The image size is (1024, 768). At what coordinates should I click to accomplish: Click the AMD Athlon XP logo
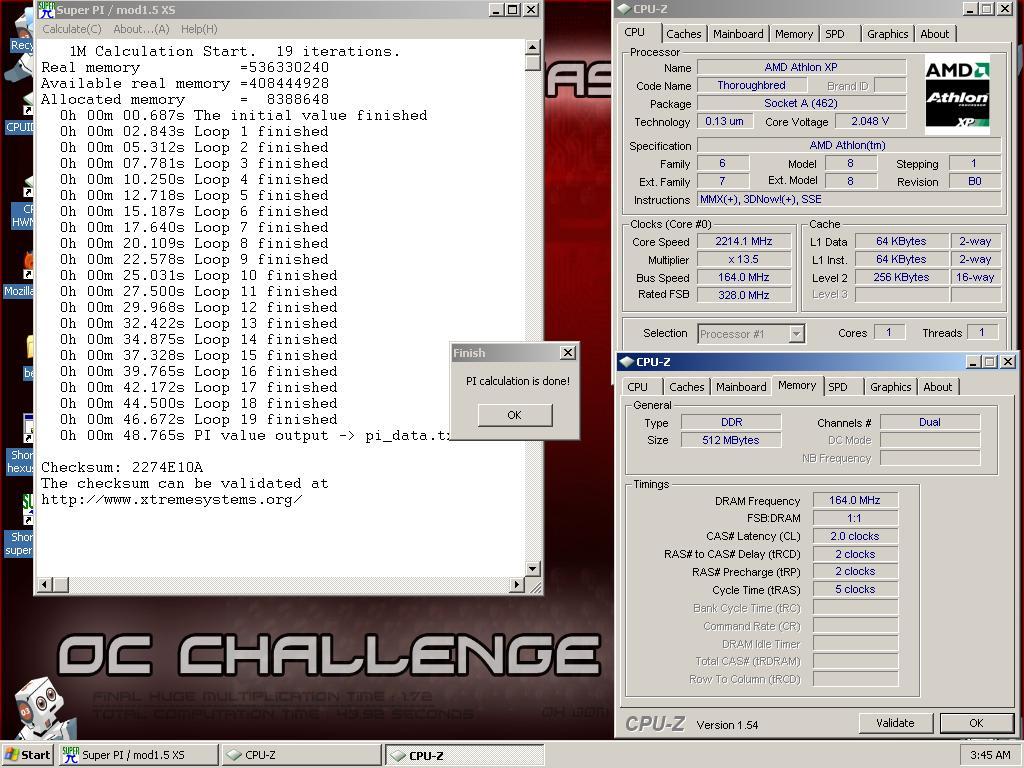957,94
